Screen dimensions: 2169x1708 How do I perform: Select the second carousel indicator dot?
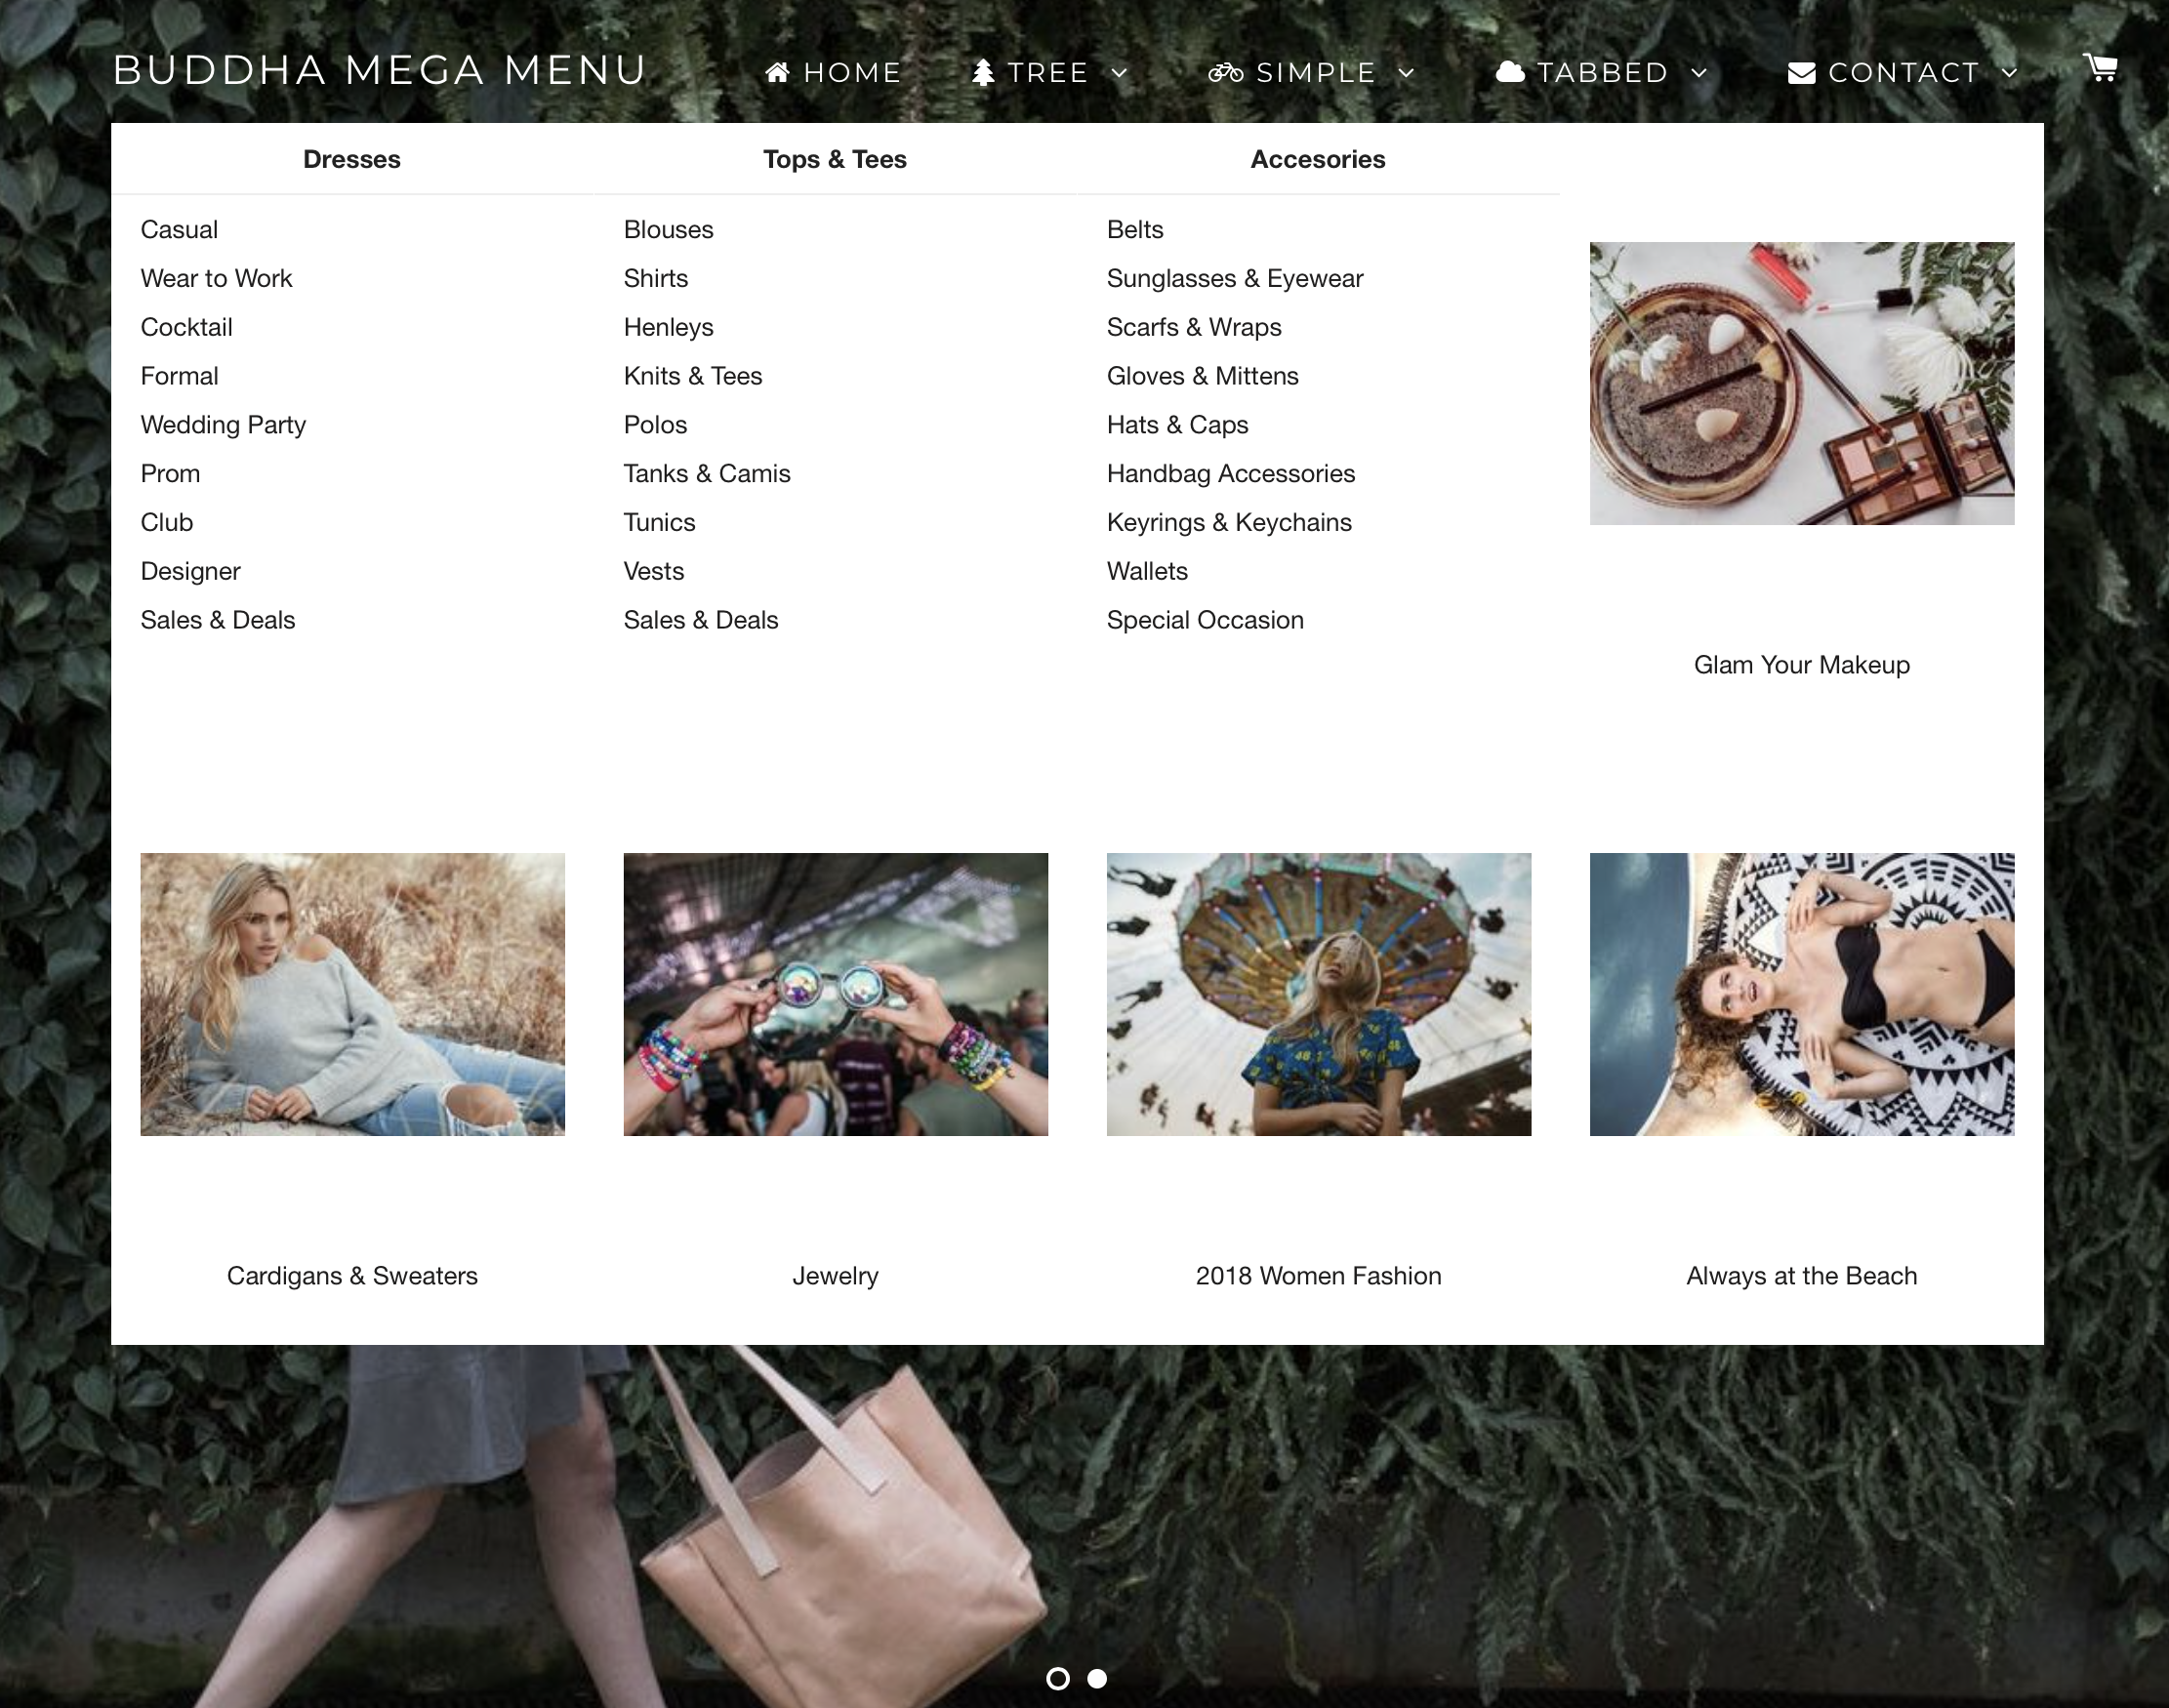pyautogui.click(x=1096, y=1680)
